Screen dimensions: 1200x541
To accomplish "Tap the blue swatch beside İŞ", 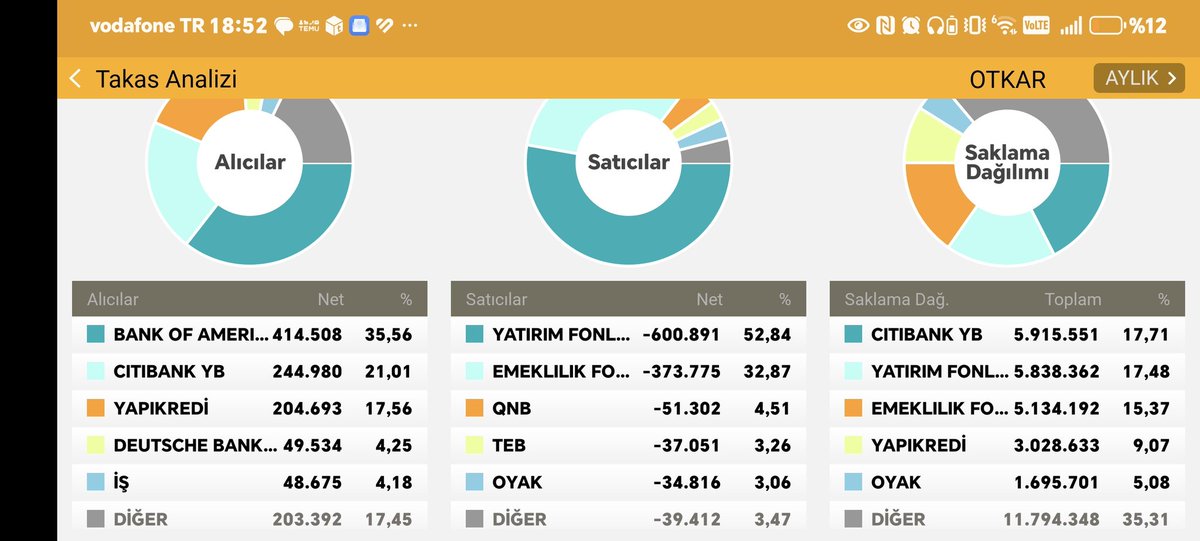I will point(96,483).
